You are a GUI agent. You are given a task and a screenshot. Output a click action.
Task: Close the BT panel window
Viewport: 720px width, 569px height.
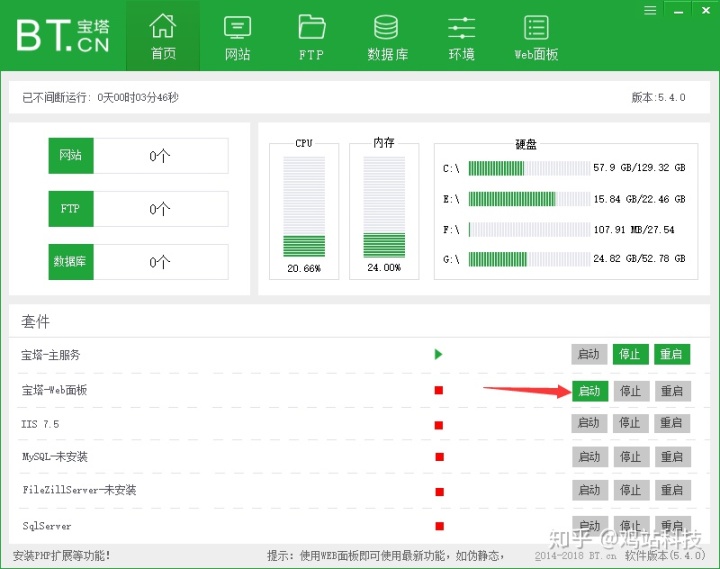706,10
